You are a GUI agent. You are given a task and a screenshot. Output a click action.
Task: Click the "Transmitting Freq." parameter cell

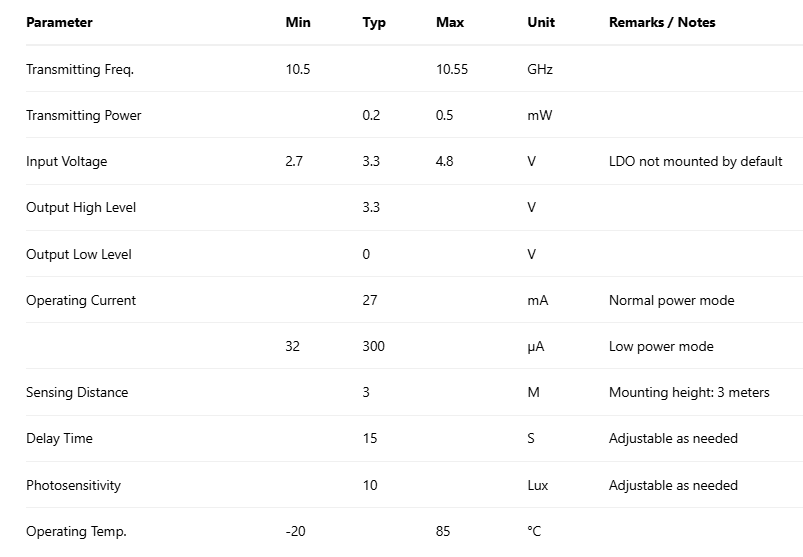pos(80,69)
